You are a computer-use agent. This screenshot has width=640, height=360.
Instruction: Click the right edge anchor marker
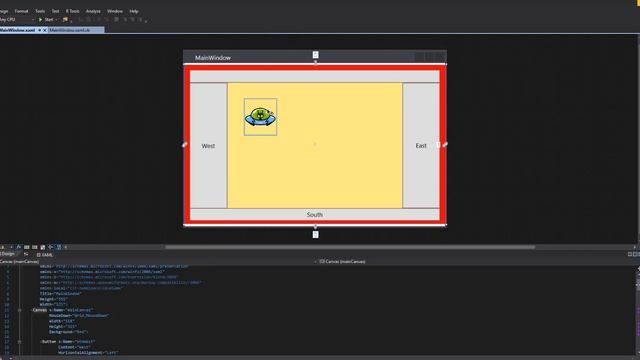click(445, 144)
